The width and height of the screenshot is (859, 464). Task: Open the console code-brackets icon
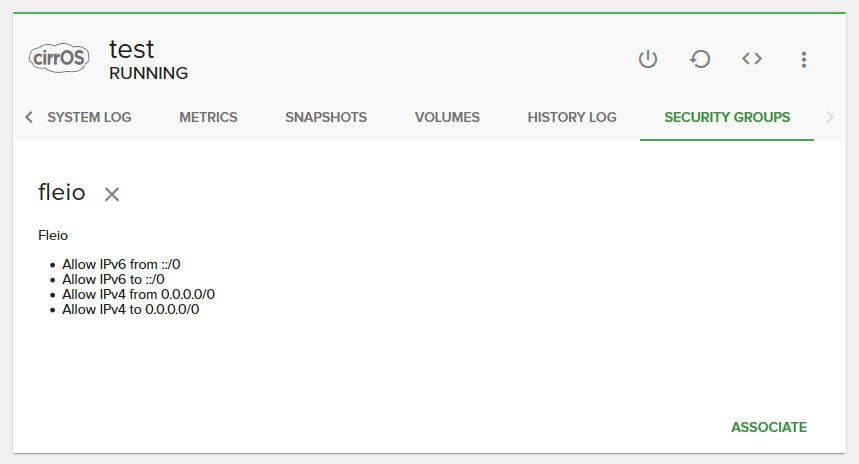click(x=752, y=59)
